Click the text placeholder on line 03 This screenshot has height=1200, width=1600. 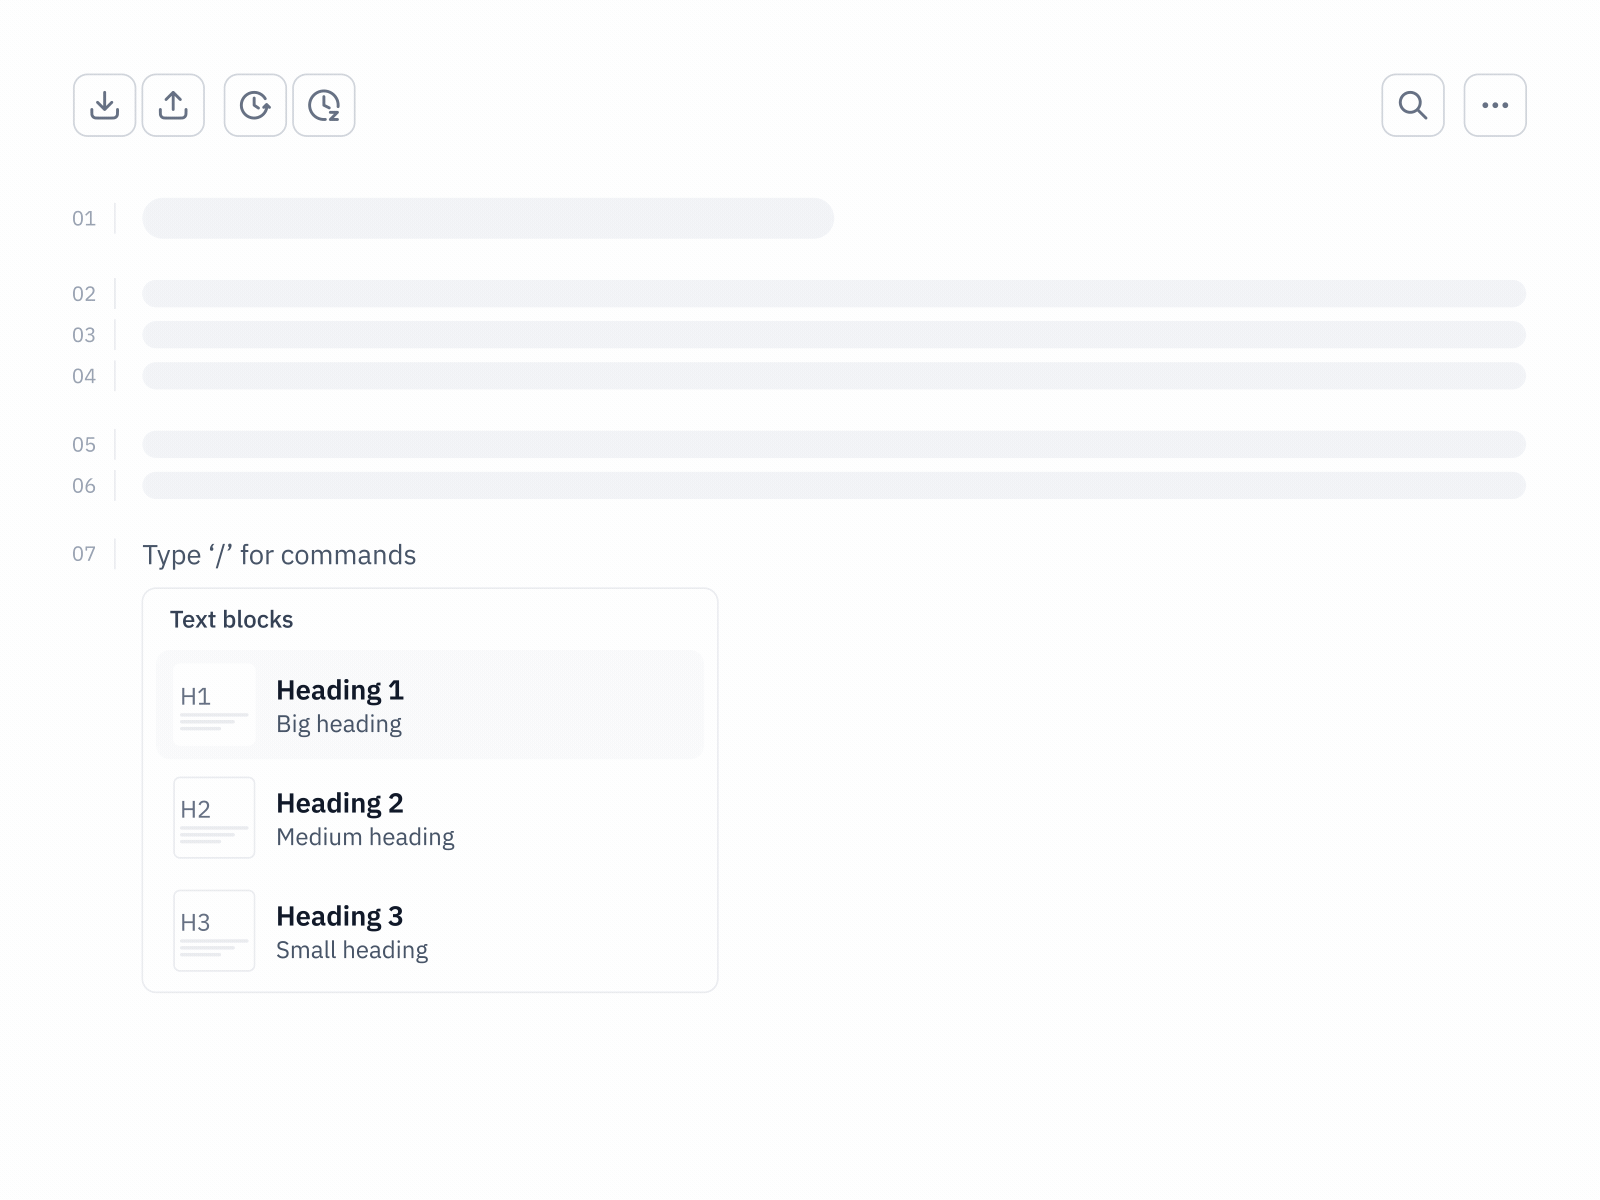click(833, 335)
